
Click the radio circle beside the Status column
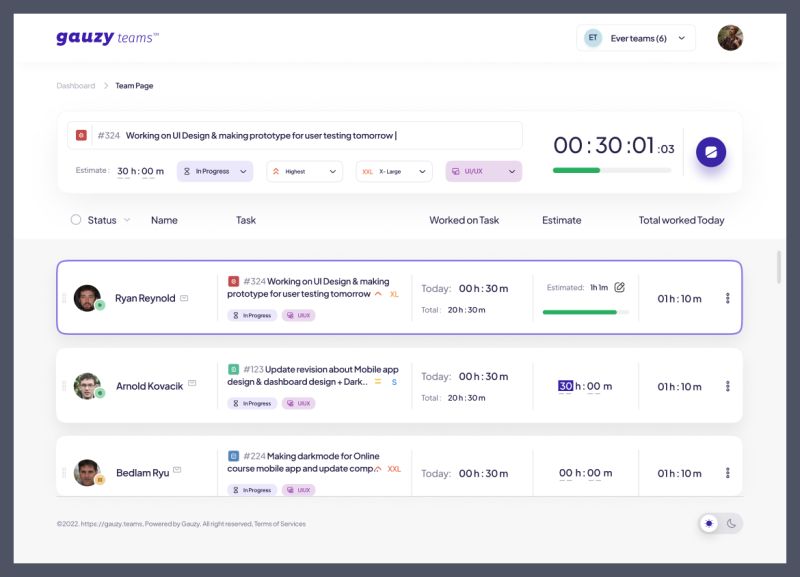(75, 219)
